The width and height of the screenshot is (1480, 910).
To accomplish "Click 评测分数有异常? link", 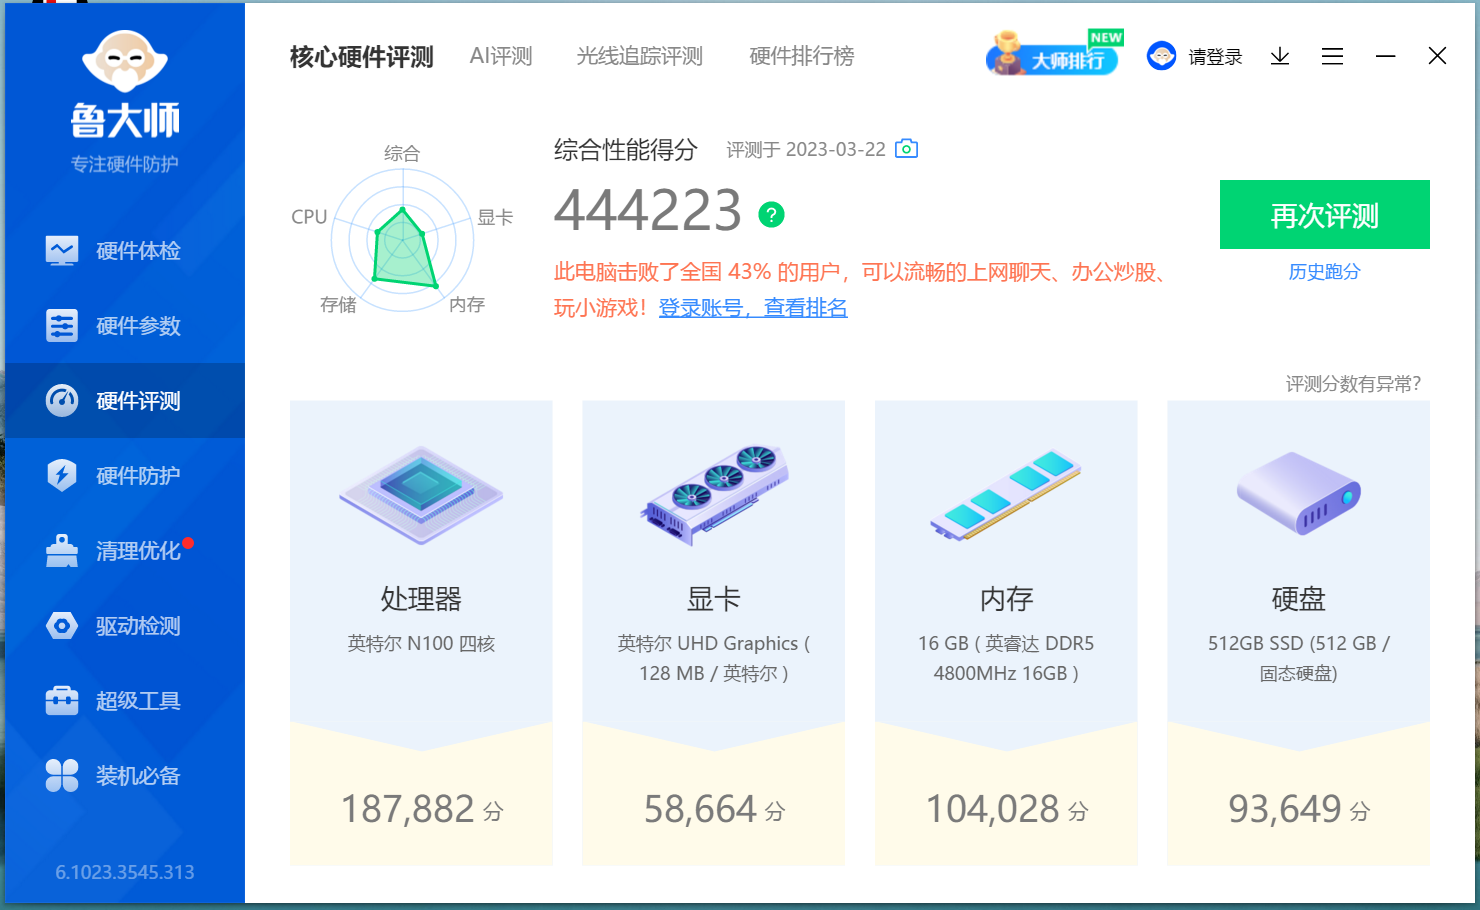I will coord(1353,384).
